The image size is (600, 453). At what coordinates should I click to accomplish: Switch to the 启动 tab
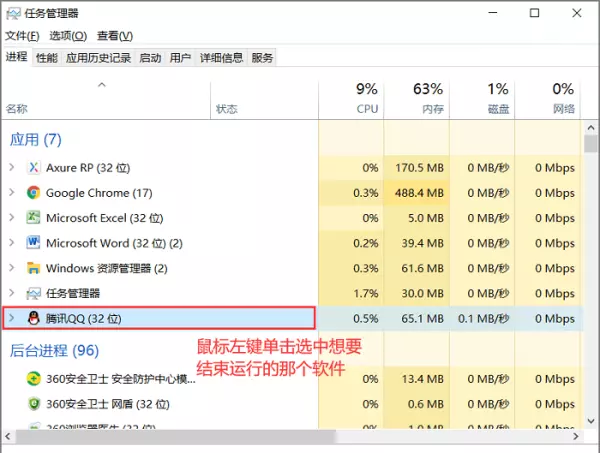150,58
